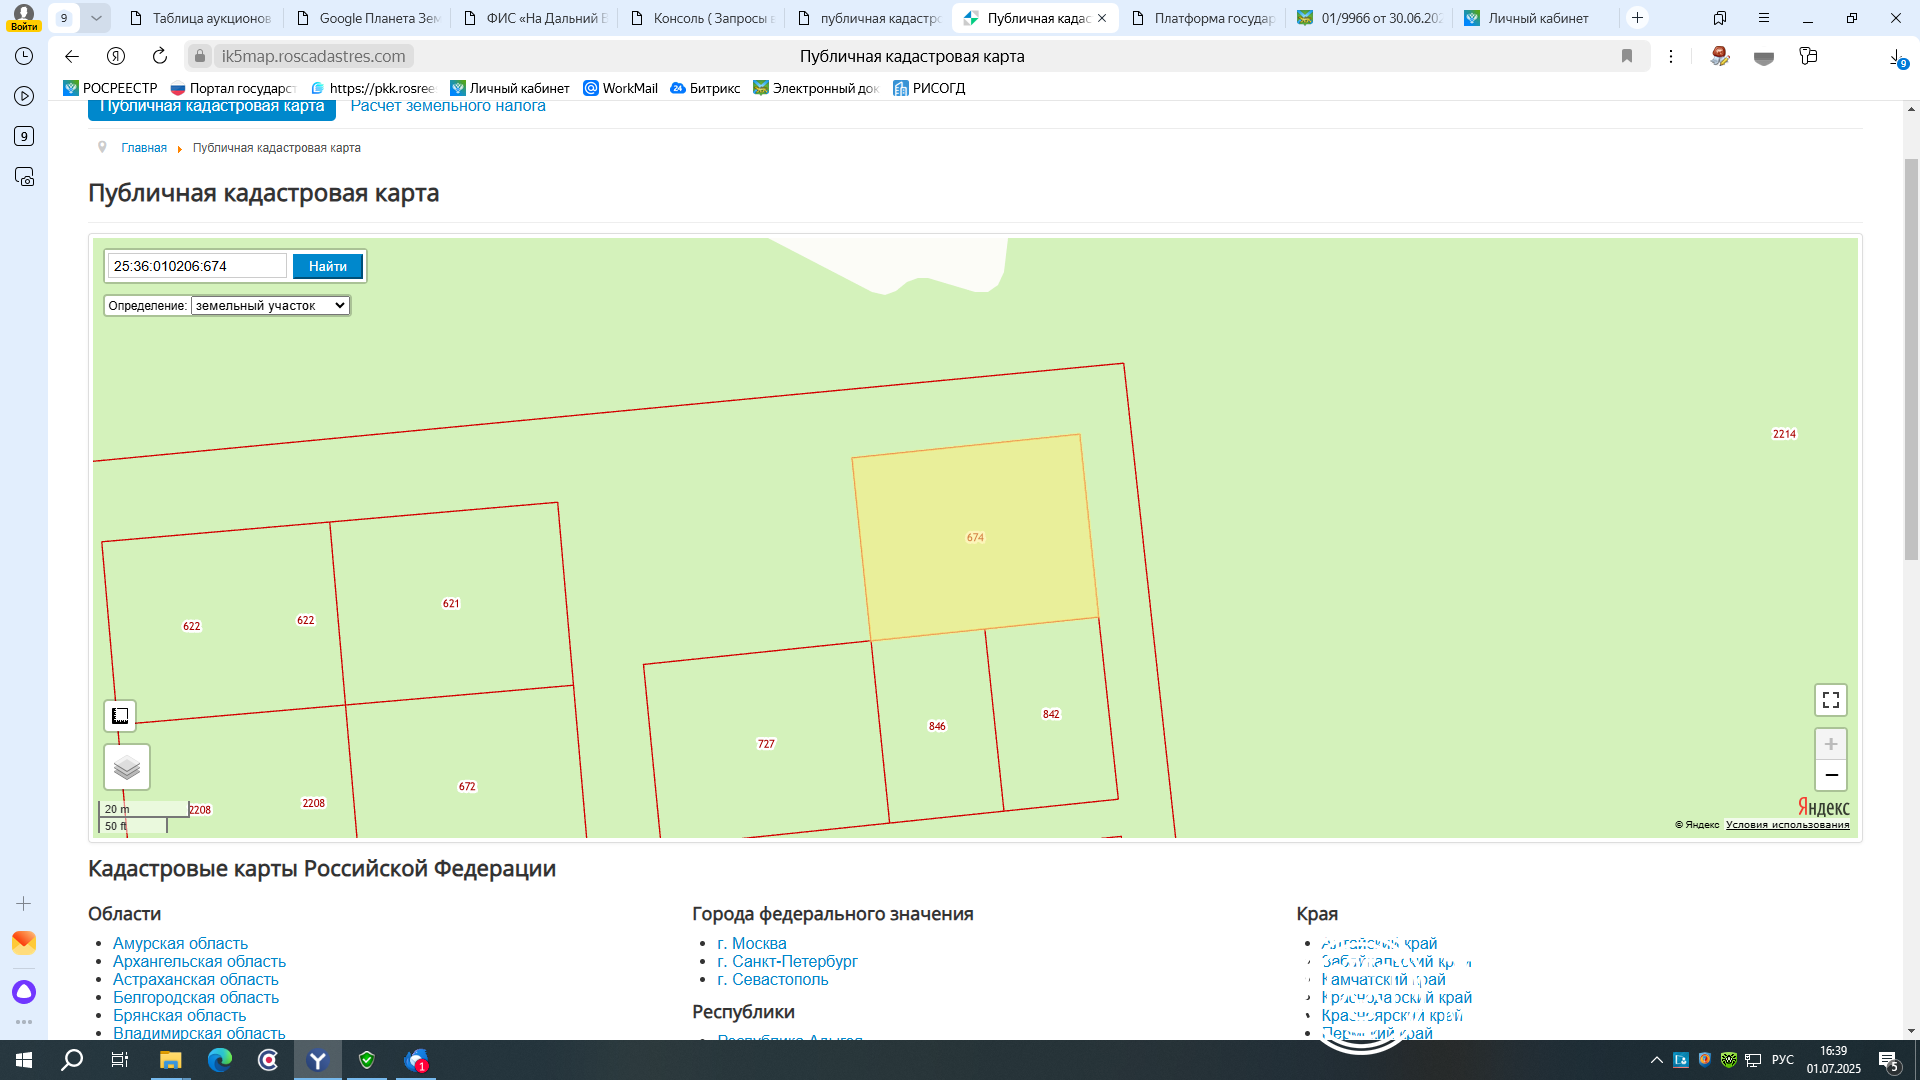Click the map ruler measurement tool
The height and width of the screenshot is (1080, 1920).
pos(120,716)
